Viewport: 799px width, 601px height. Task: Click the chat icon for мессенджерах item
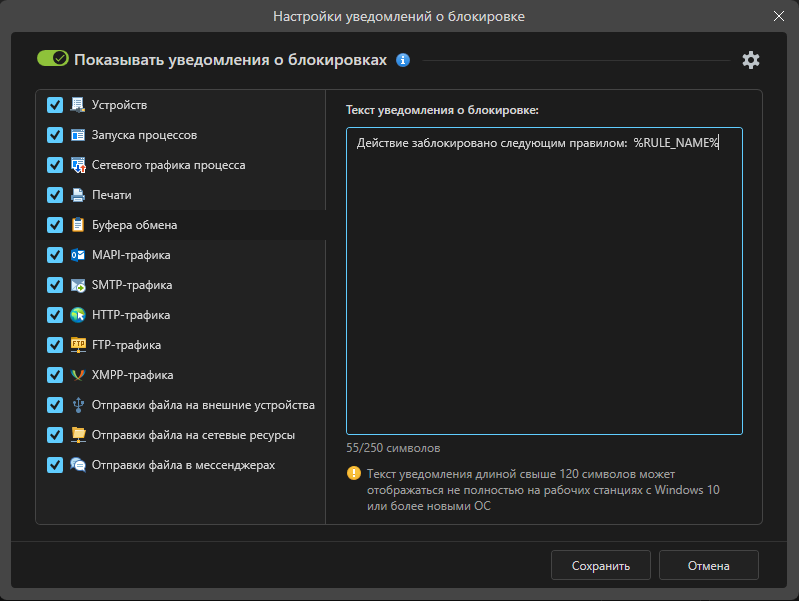pos(78,465)
